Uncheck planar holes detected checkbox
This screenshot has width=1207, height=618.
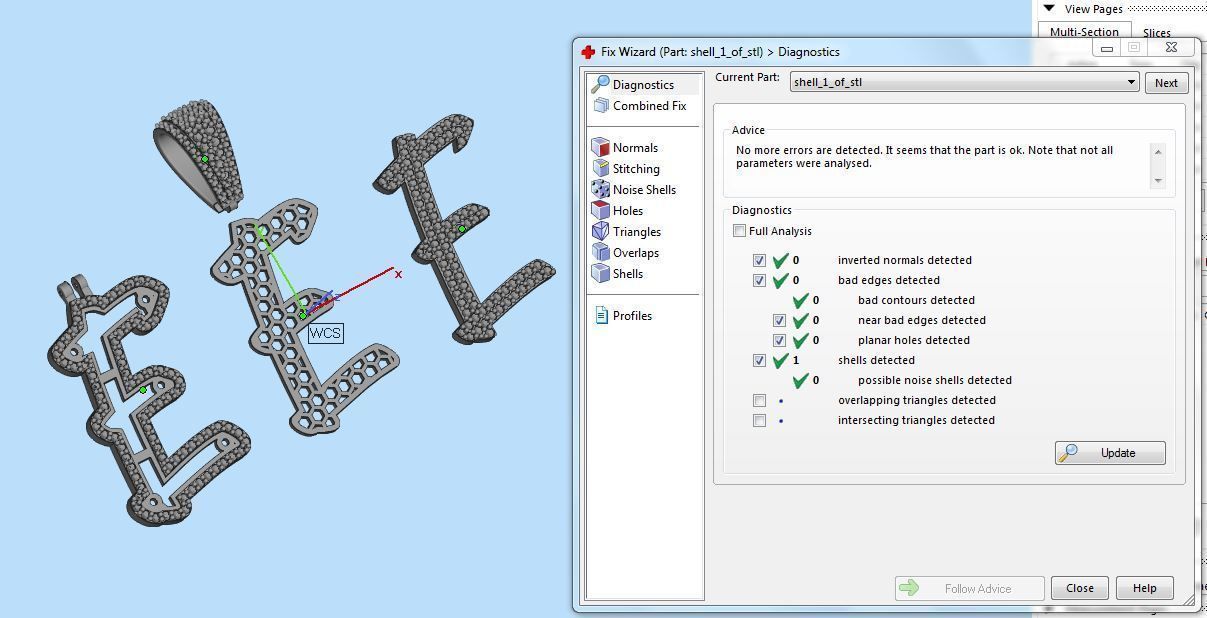(779, 340)
